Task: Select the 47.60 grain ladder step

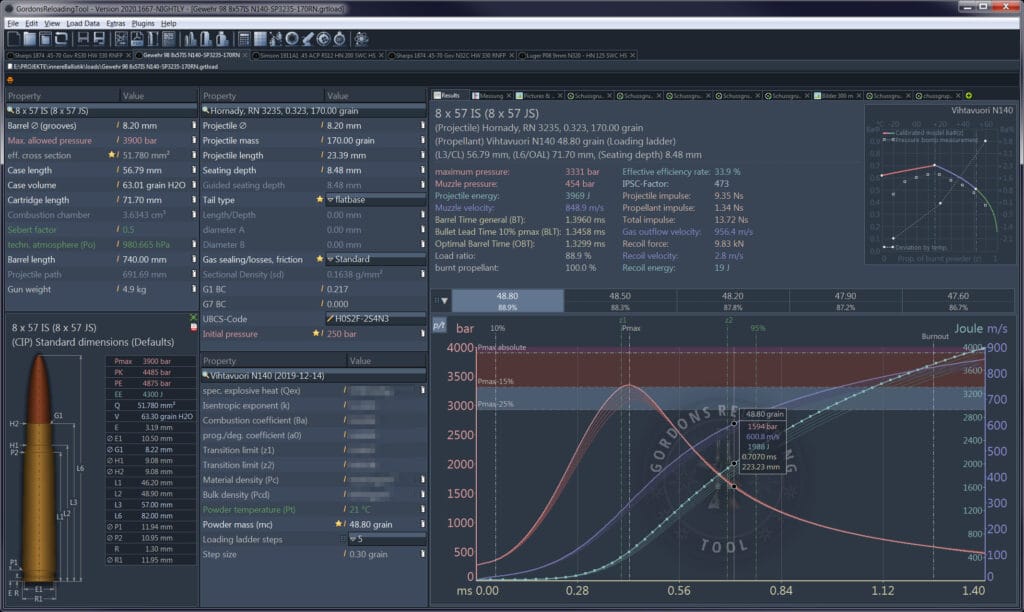Action: (x=957, y=300)
